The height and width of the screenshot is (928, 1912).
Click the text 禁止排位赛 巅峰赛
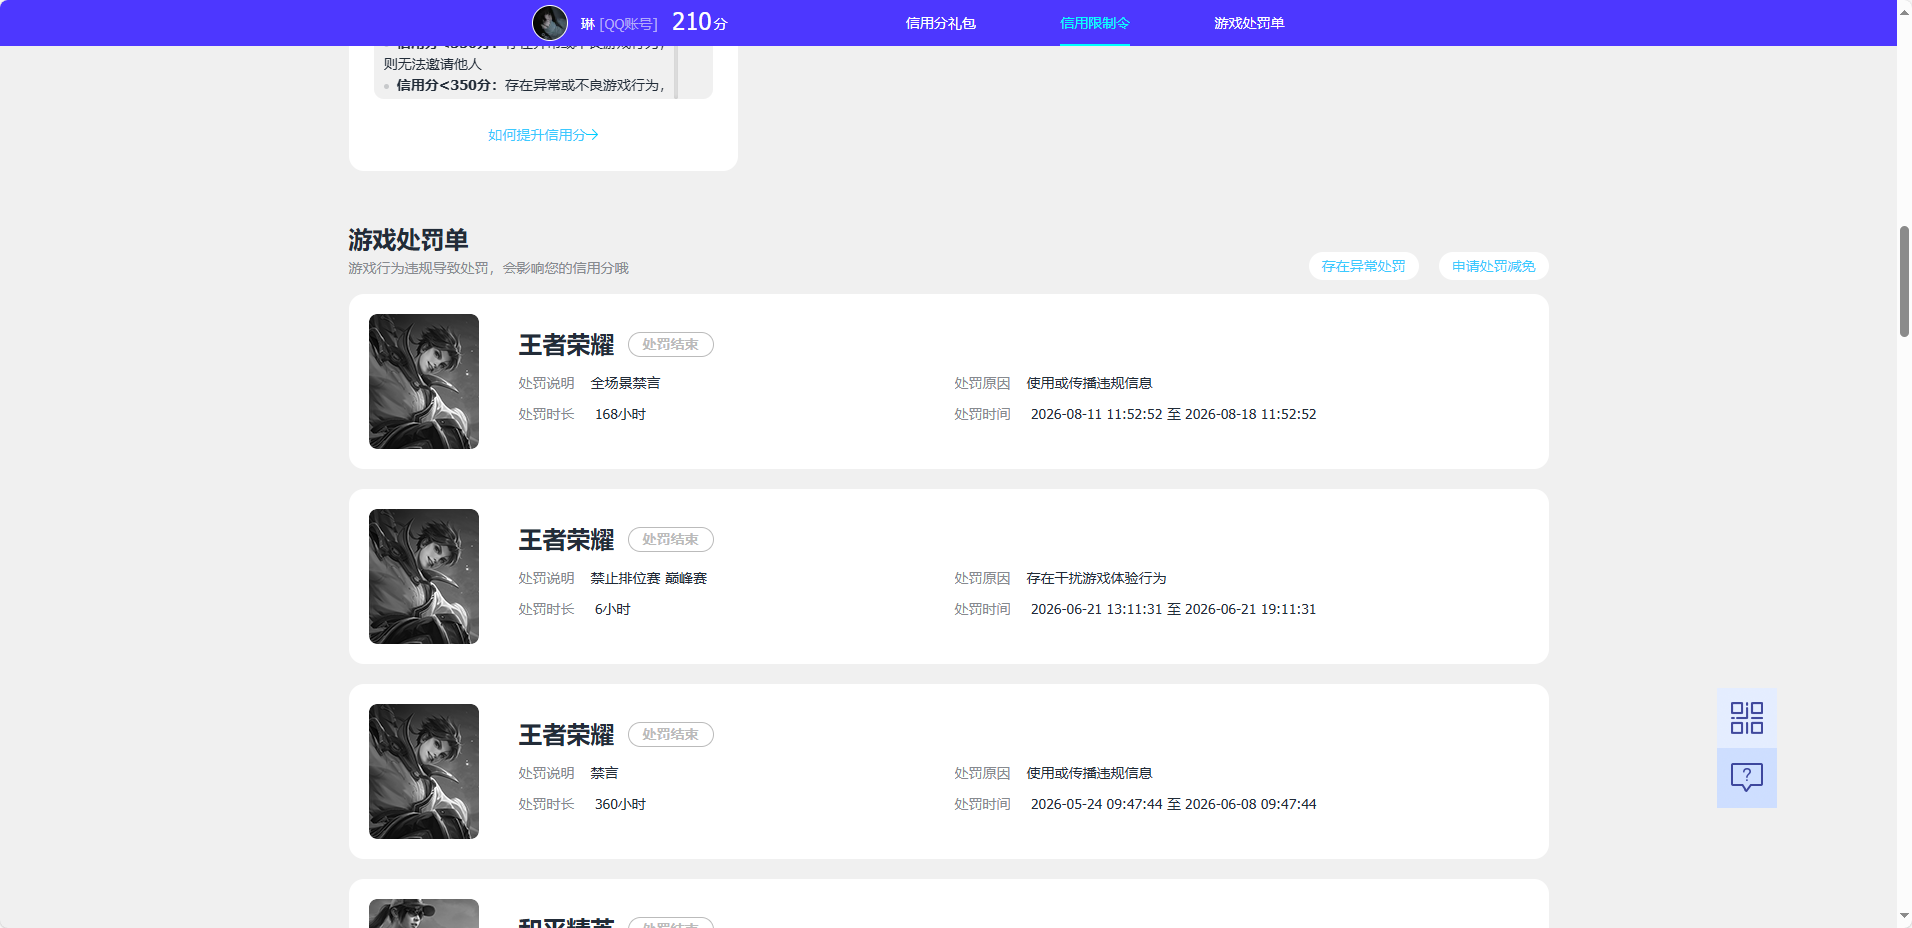coord(648,578)
